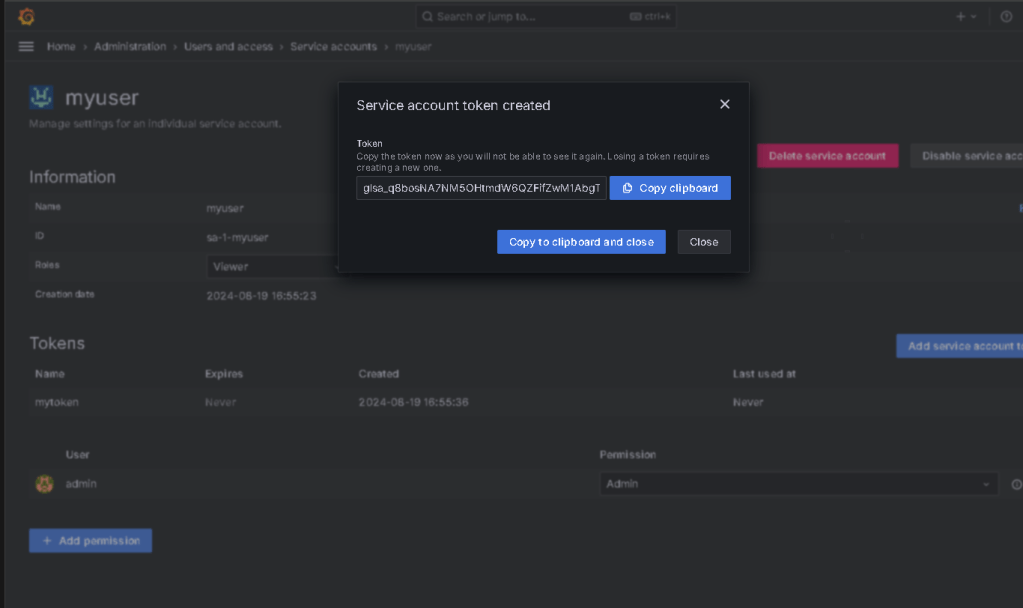1023x608 pixels.
Task: Click Copy to clipboard and close
Action: [581, 242]
